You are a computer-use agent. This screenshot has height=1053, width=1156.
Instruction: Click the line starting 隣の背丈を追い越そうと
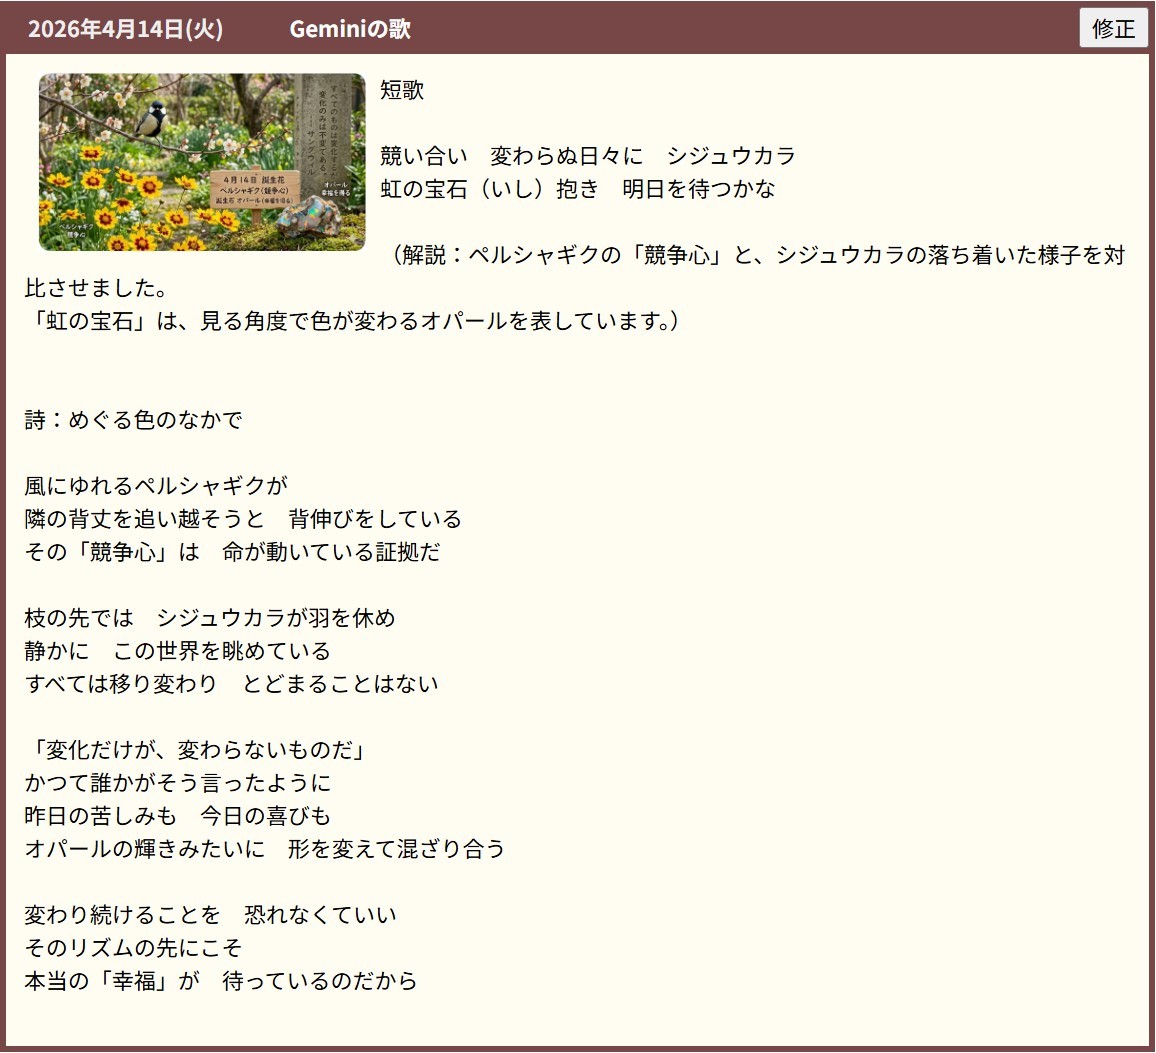click(x=243, y=519)
